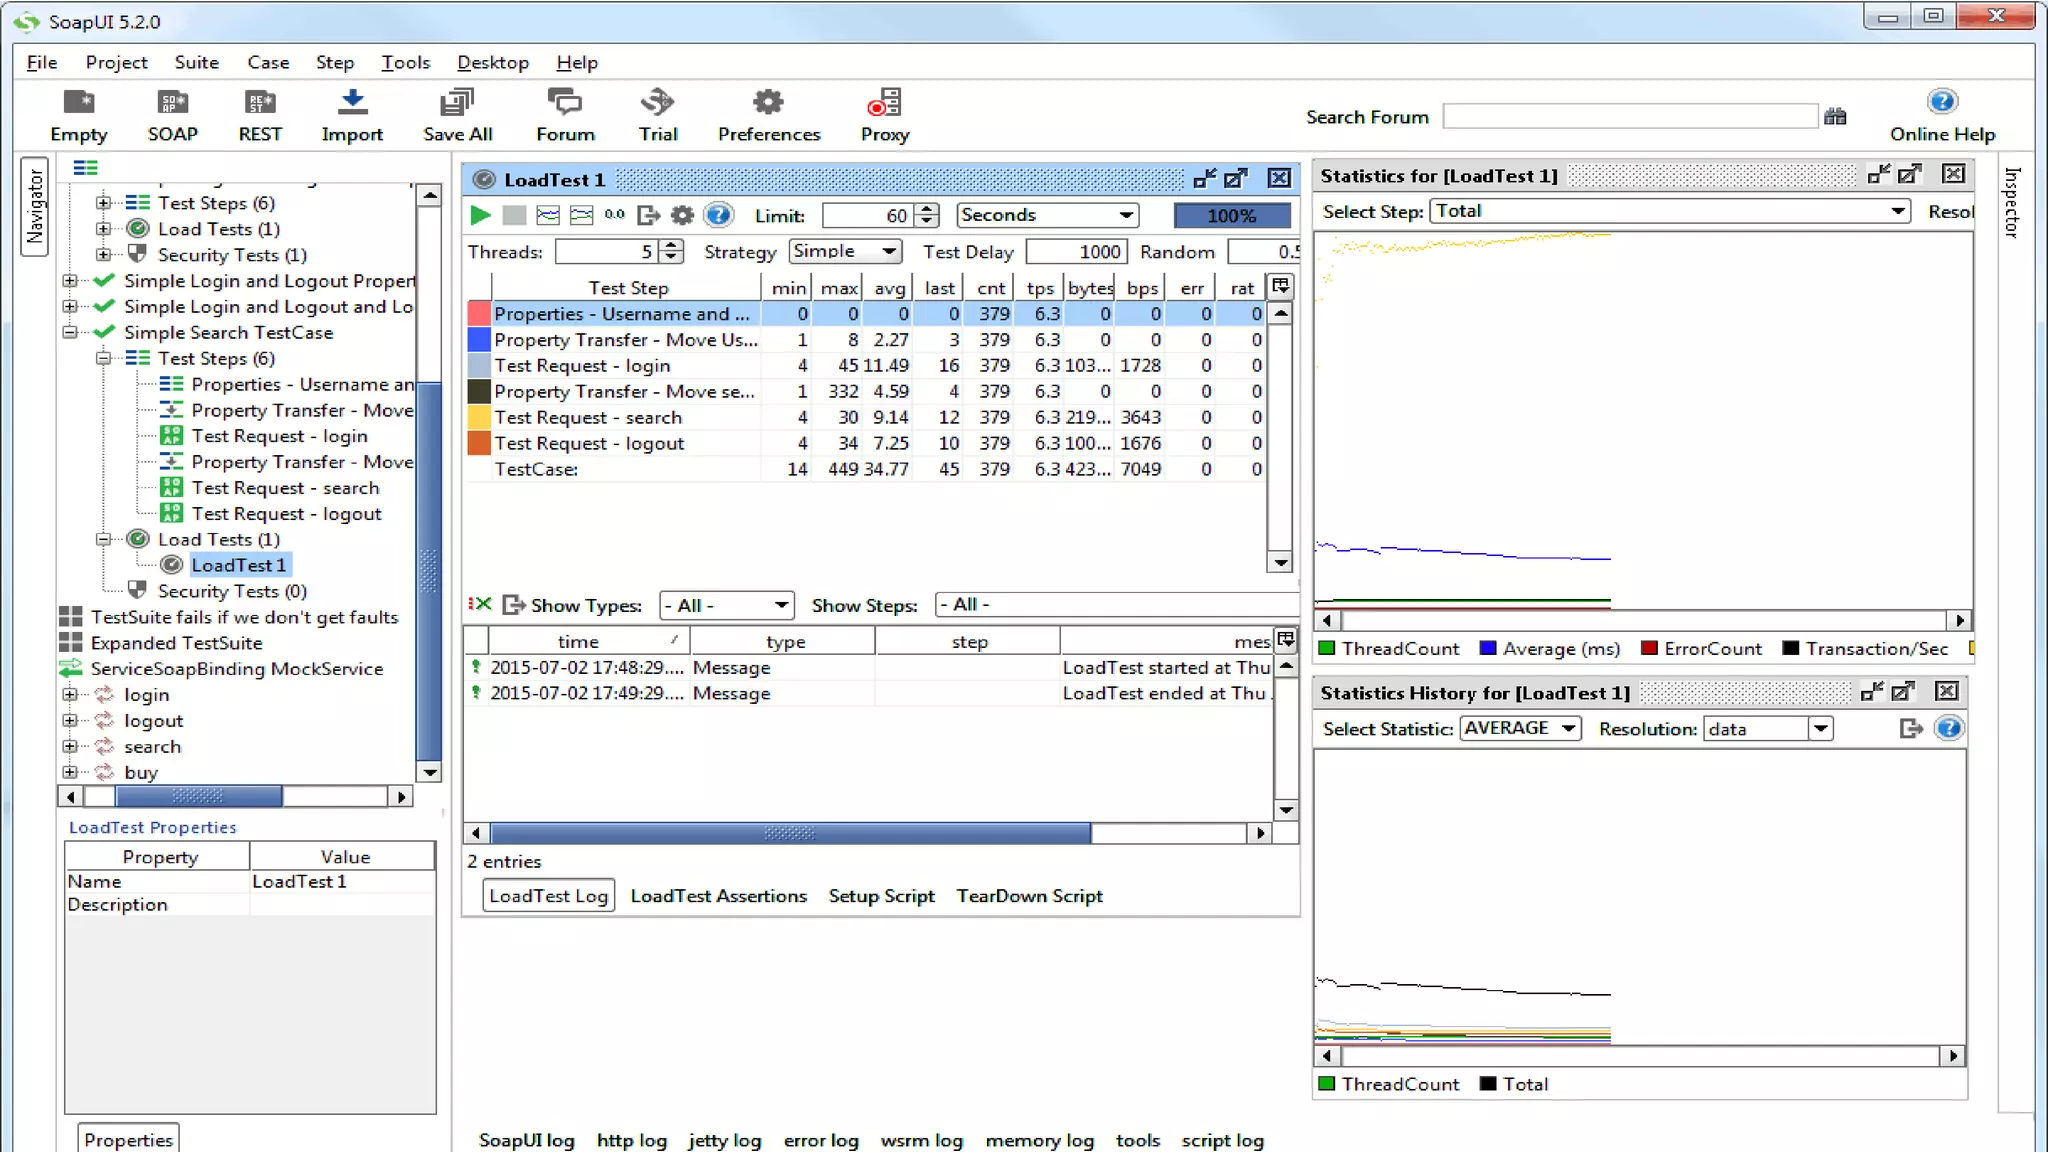Open the Select Statistic AVERAGE dropdown
This screenshot has height=1152, width=2048.
pos(1520,728)
